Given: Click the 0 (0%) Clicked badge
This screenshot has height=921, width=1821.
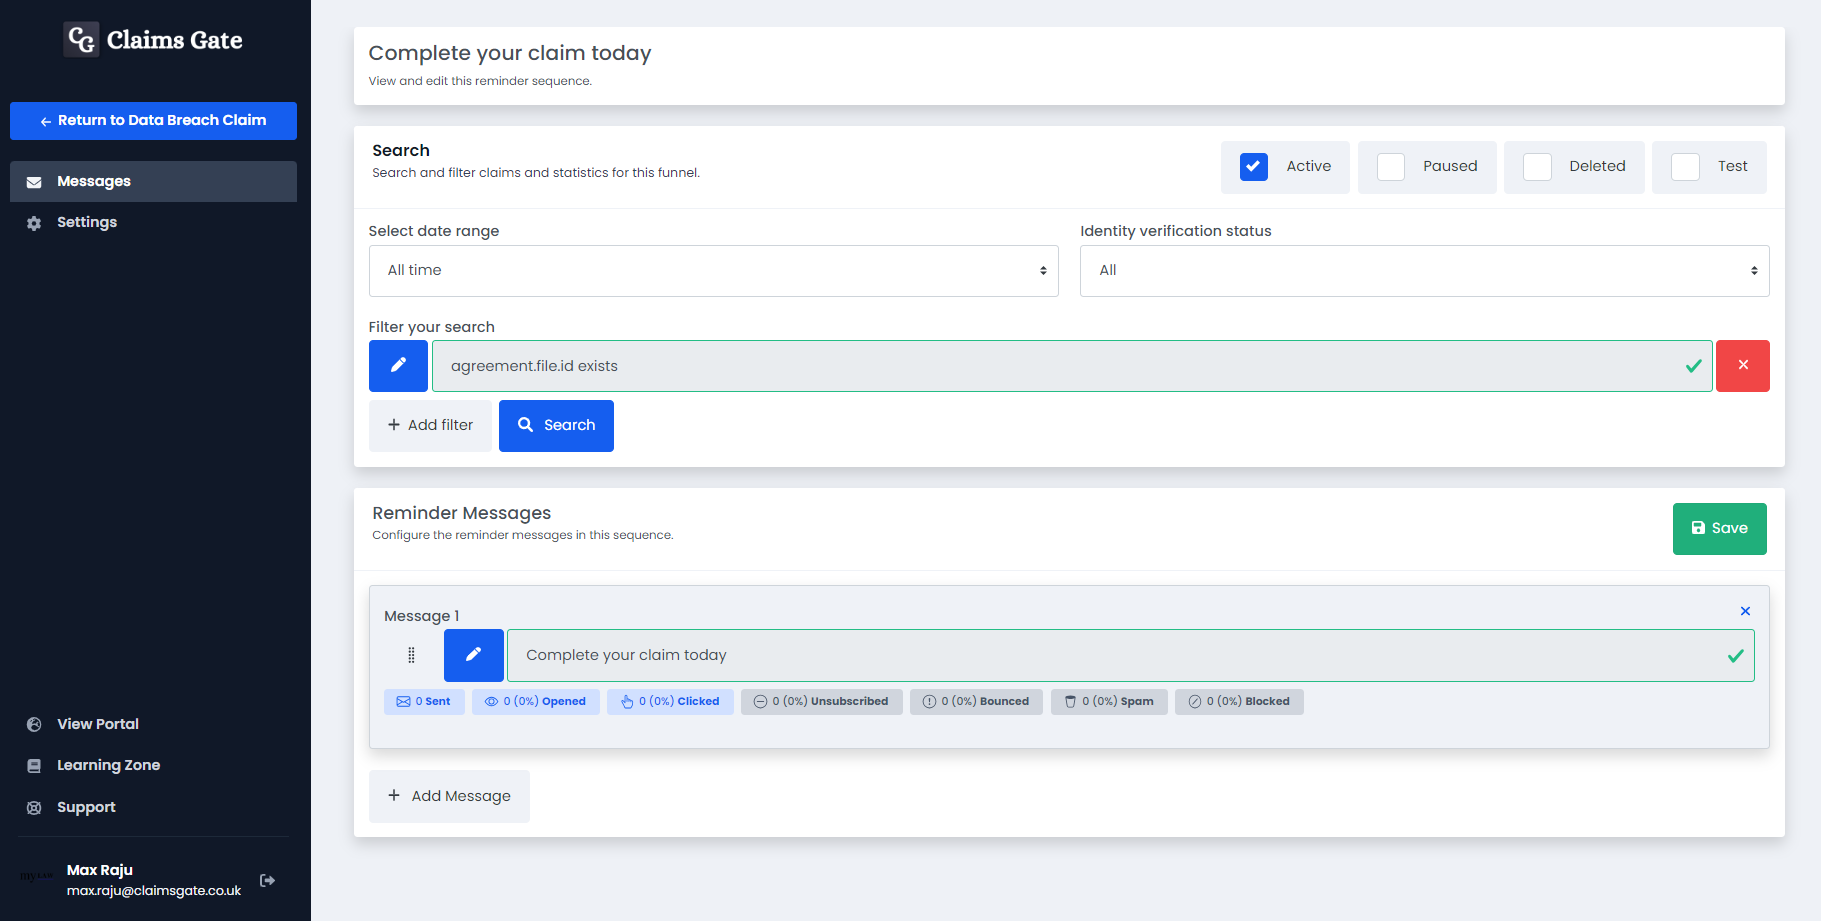Looking at the screenshot, I should pyautogui.click(x=670, y=702).
